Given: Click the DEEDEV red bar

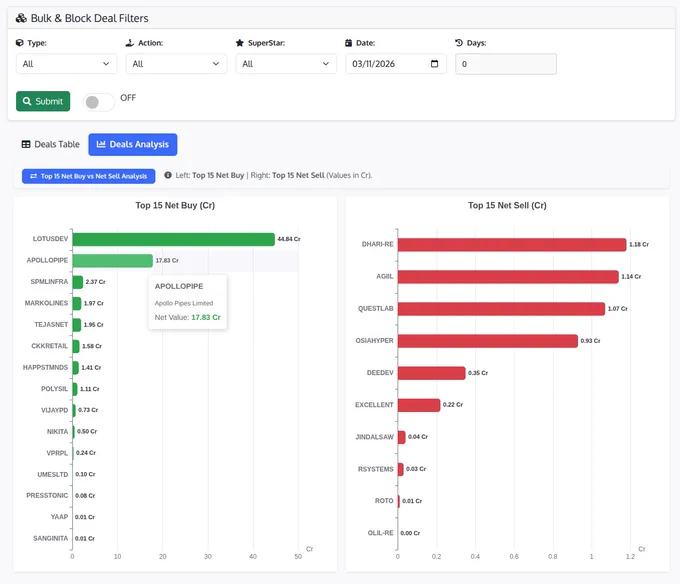Looking at the screenshot, I should 432,373.
